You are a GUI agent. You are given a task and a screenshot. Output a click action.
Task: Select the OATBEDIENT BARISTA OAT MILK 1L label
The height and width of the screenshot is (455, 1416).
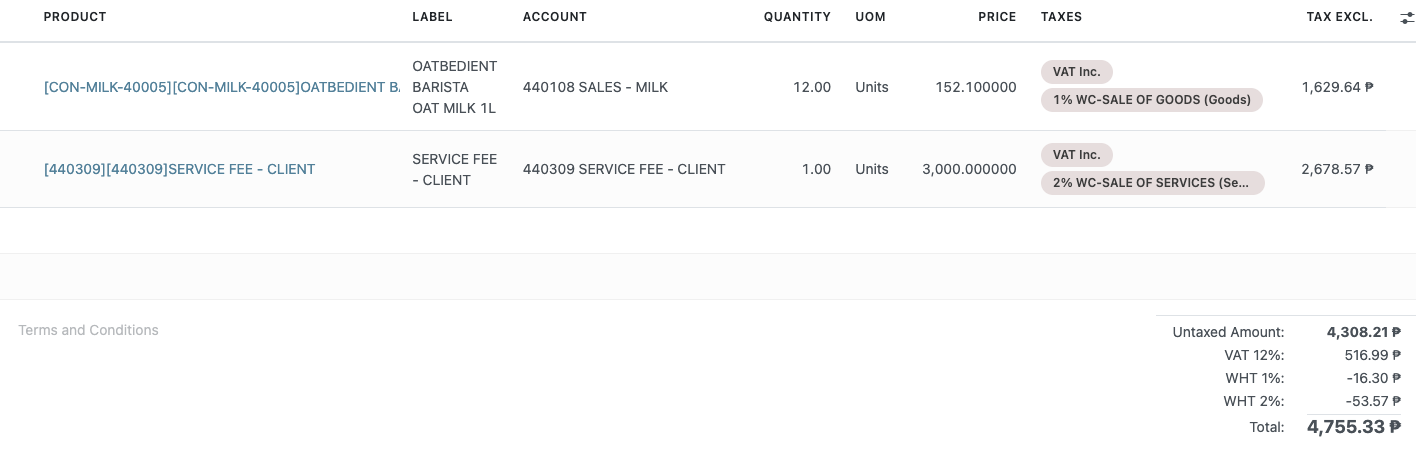click(455, 87)
